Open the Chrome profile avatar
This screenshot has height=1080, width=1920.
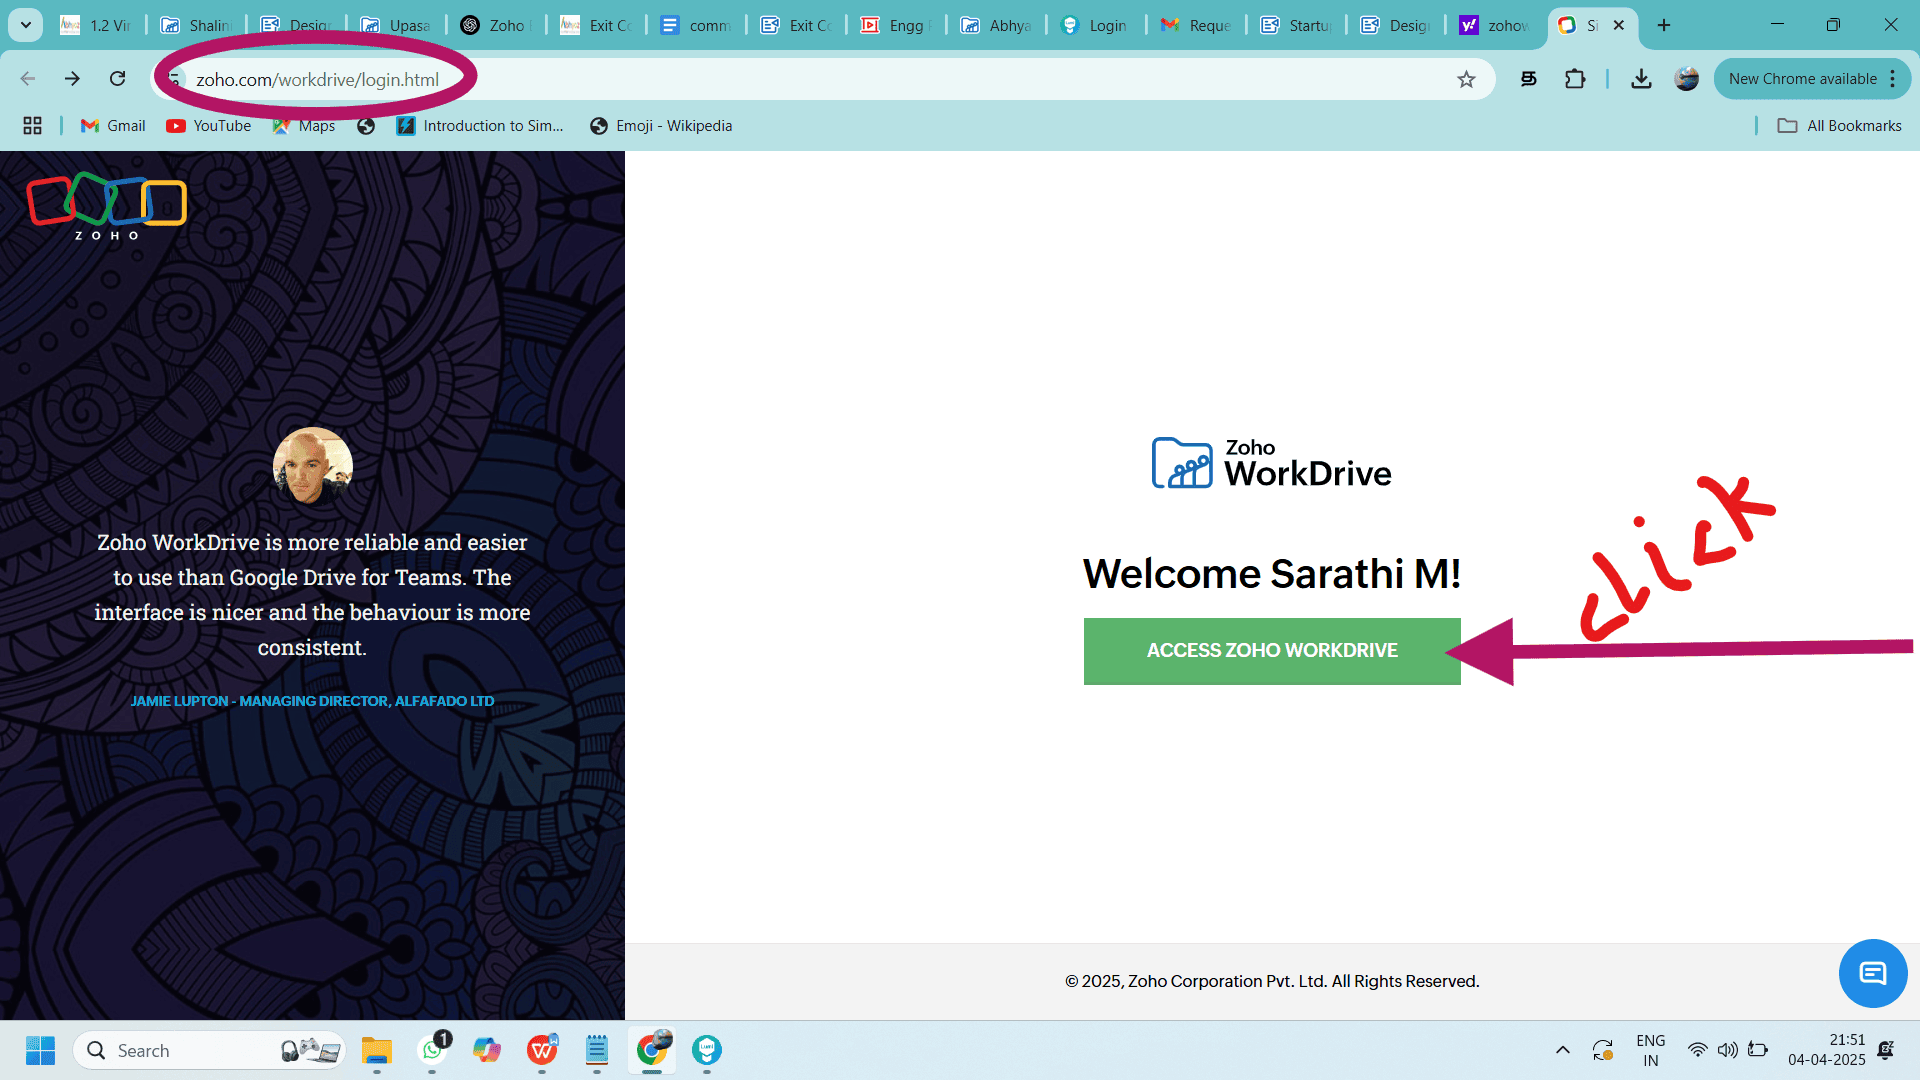[1687, 79]
